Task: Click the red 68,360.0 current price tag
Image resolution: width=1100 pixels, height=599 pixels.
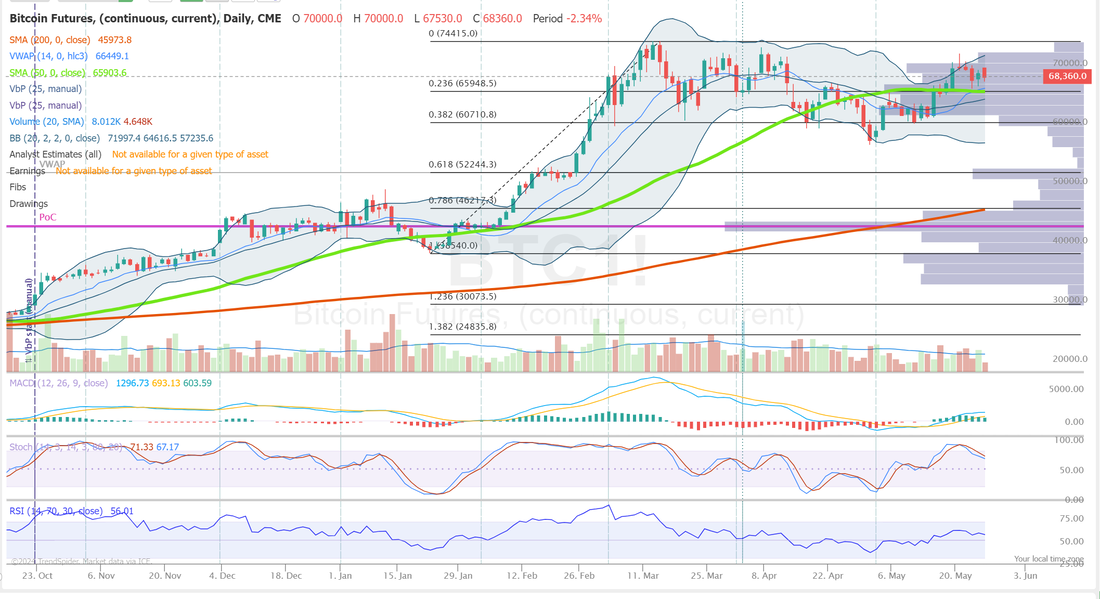Action: (x=1066, y=76)
